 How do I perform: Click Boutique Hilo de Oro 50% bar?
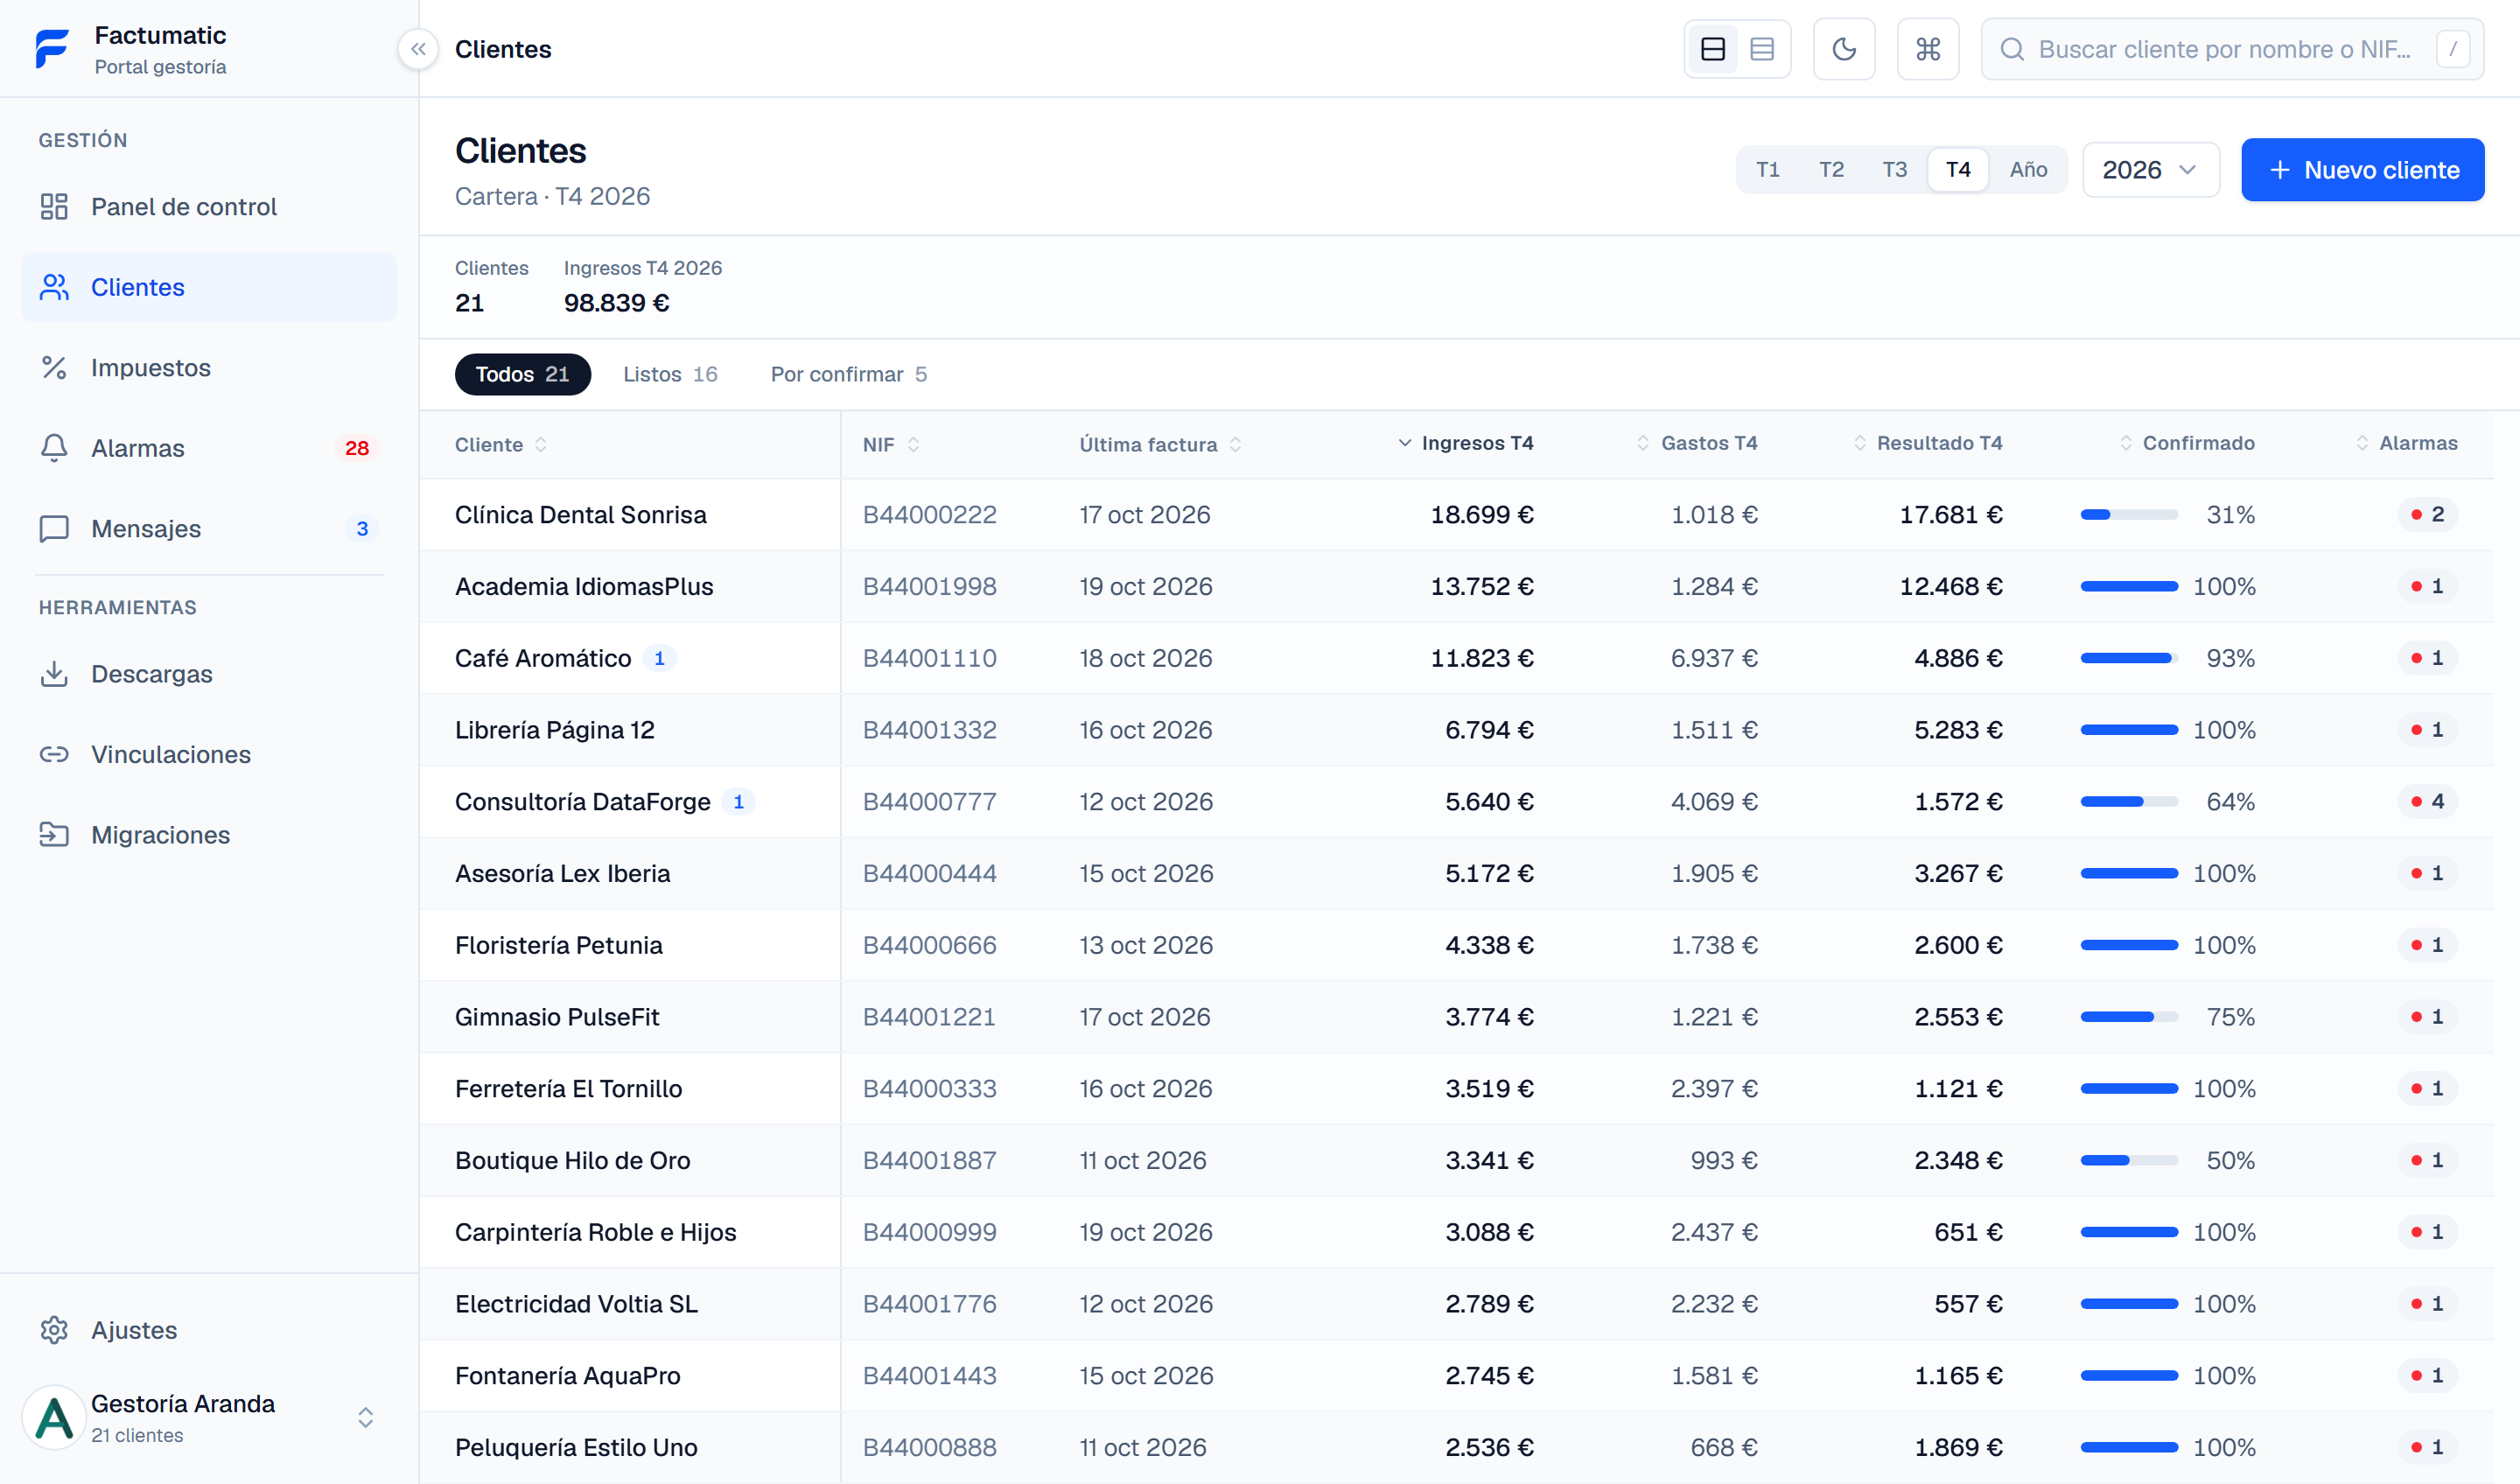tap(2129, 1161)
